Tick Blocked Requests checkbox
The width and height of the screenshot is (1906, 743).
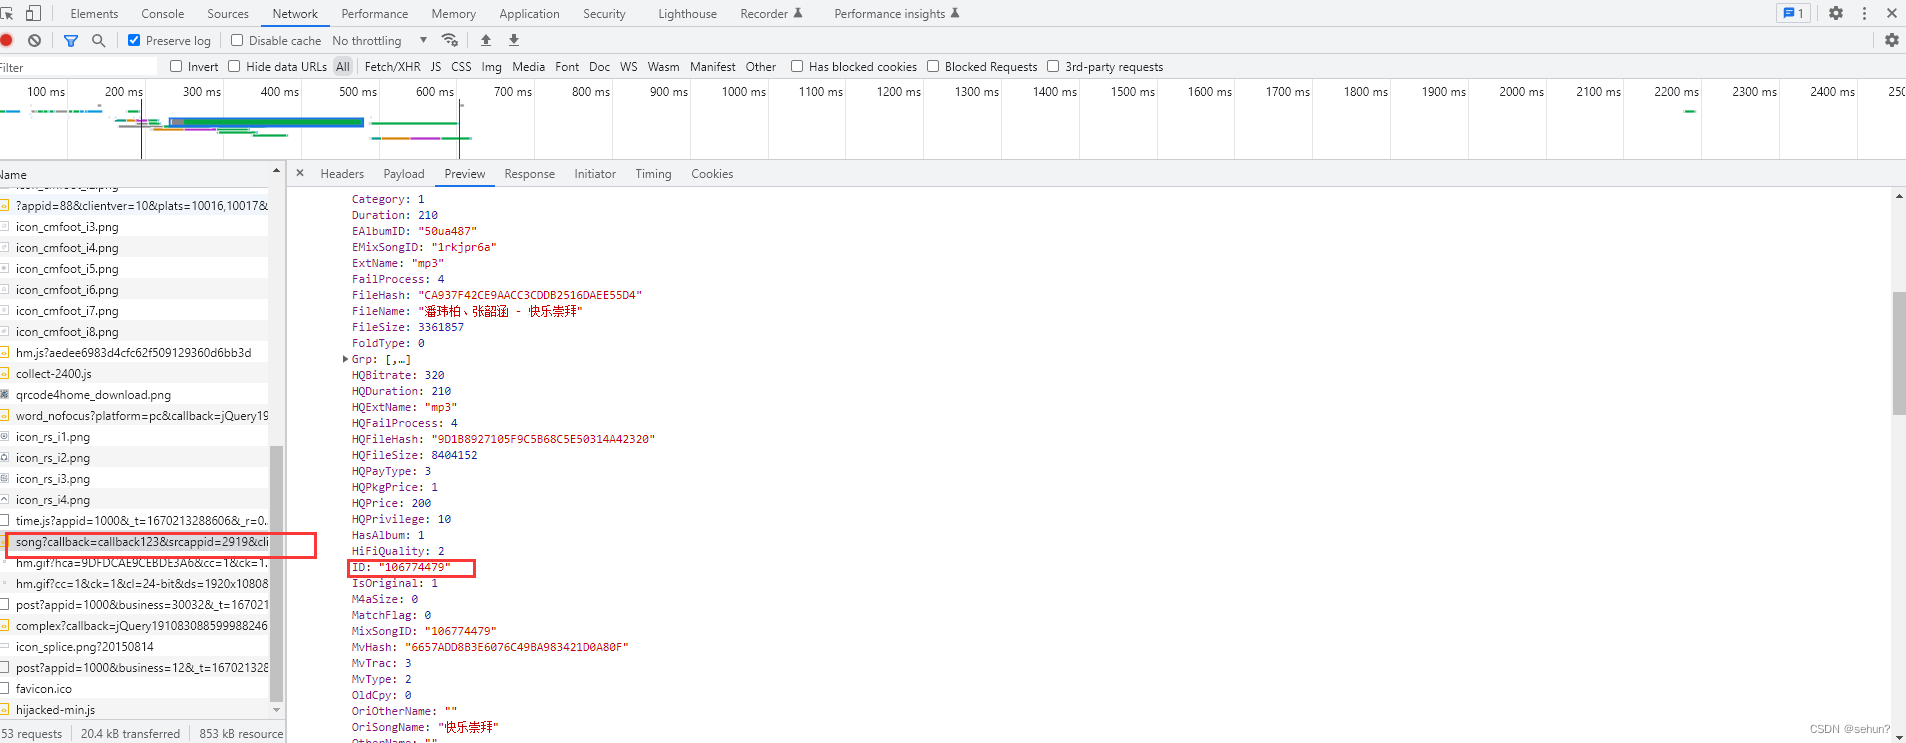point(933,66)
